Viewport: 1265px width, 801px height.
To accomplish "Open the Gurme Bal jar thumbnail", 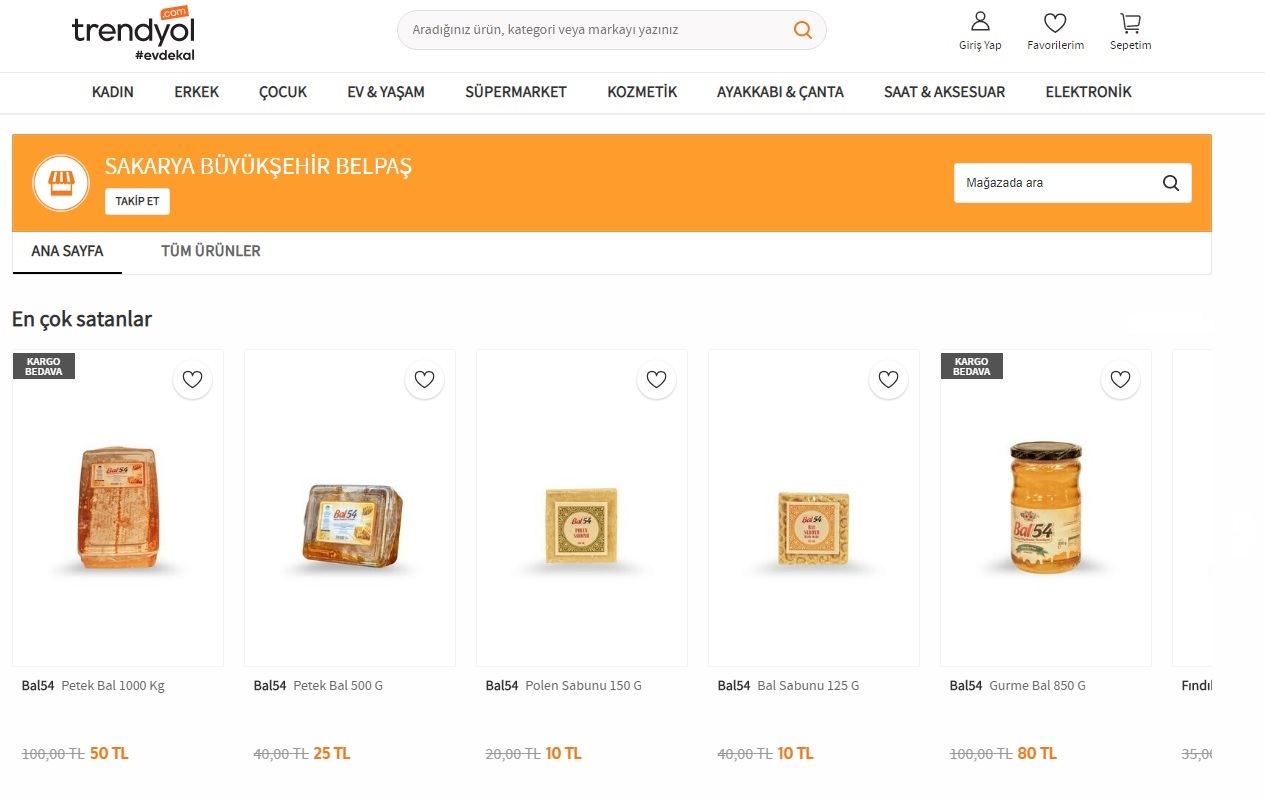I will (1046, 508).
